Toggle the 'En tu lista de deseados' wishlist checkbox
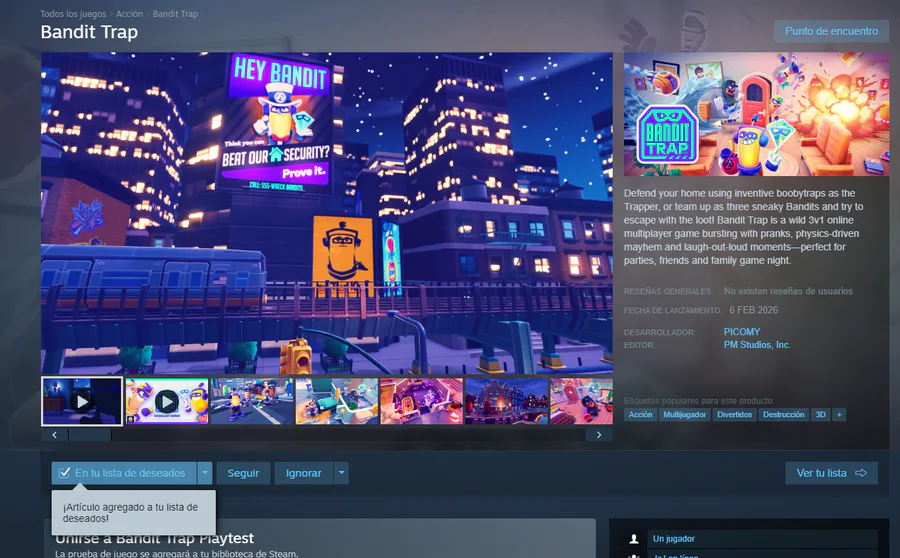The image size is (900, 558). [64, 473]
